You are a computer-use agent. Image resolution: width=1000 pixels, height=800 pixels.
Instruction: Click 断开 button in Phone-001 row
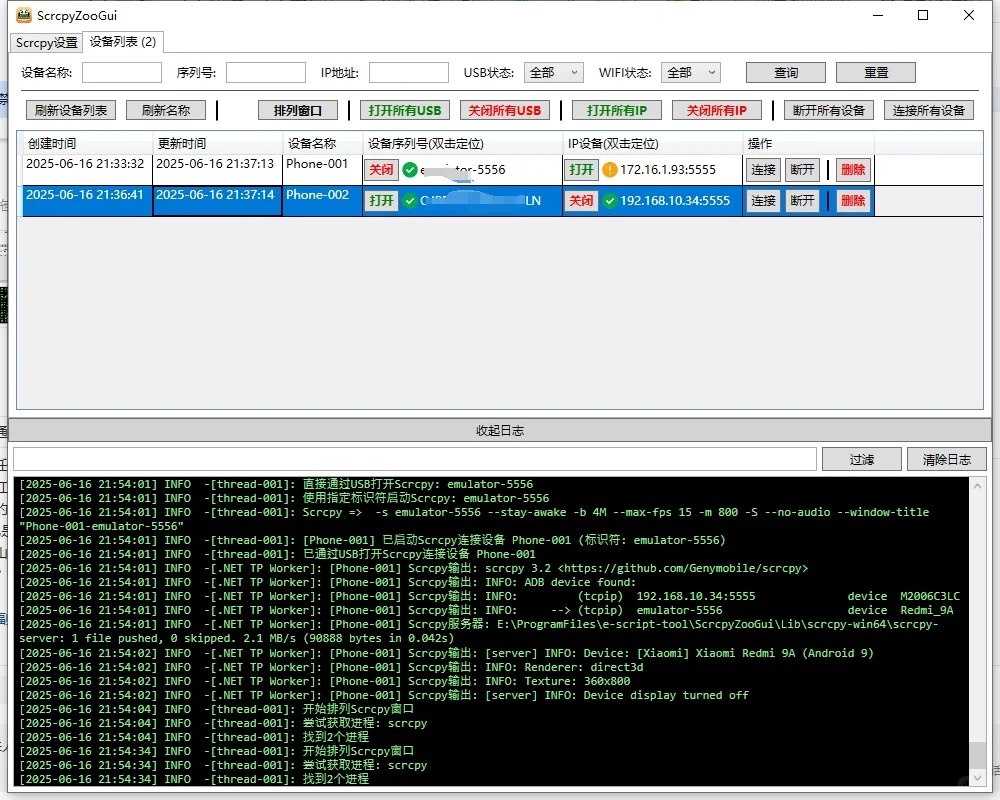click(802, 170)
